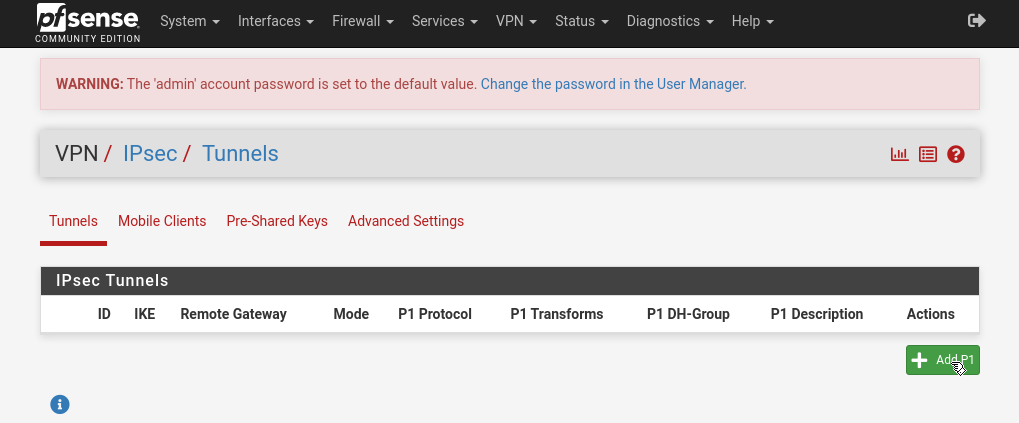
Task: Open the Status dropdown menu
Action: [582, 21]
